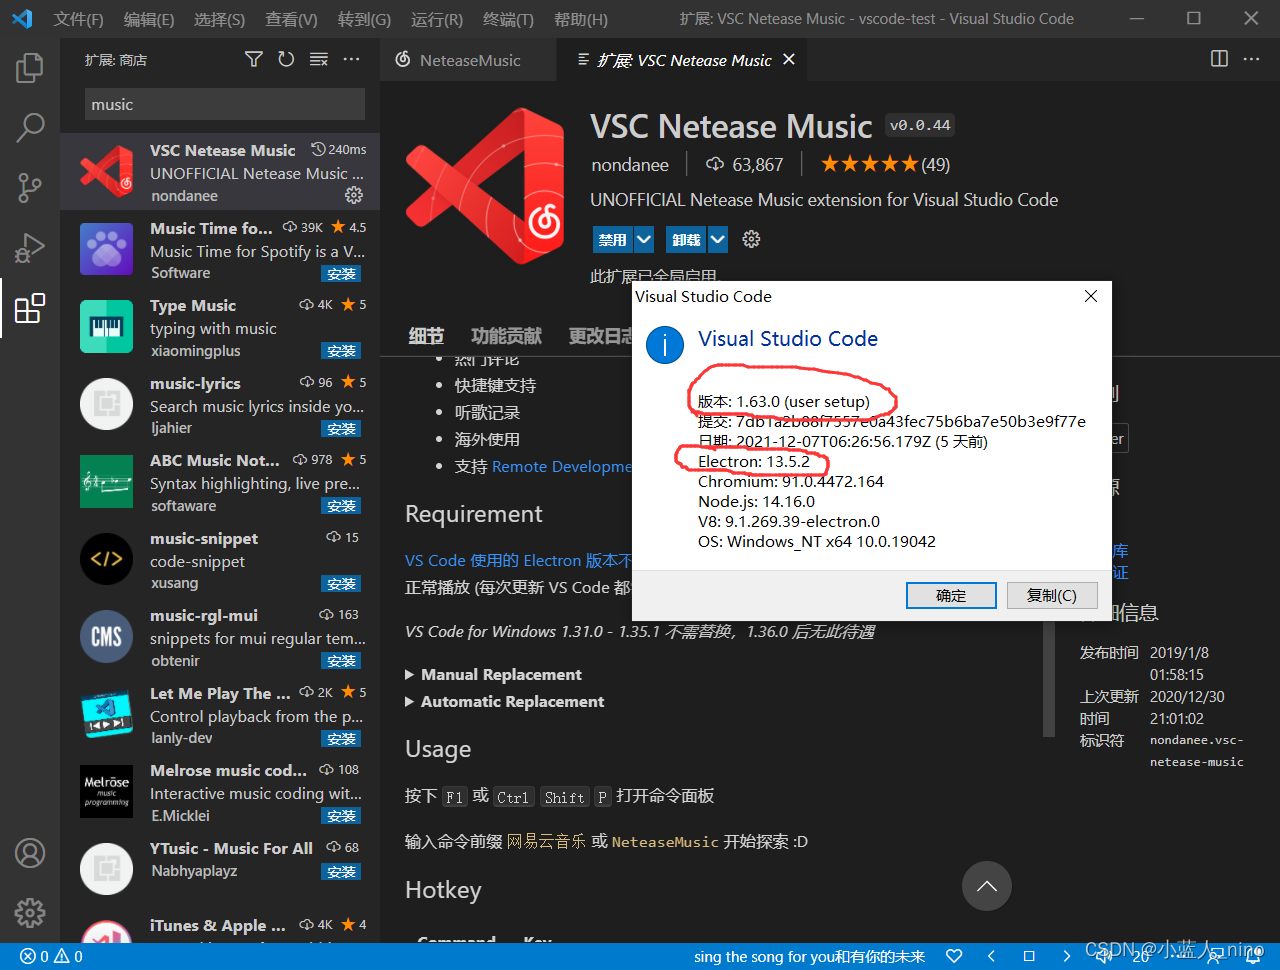The width and height of the screenshot is (1280, 970).
Task: Open the VS Code 使用的 Electron link
Action: (519, 560)
